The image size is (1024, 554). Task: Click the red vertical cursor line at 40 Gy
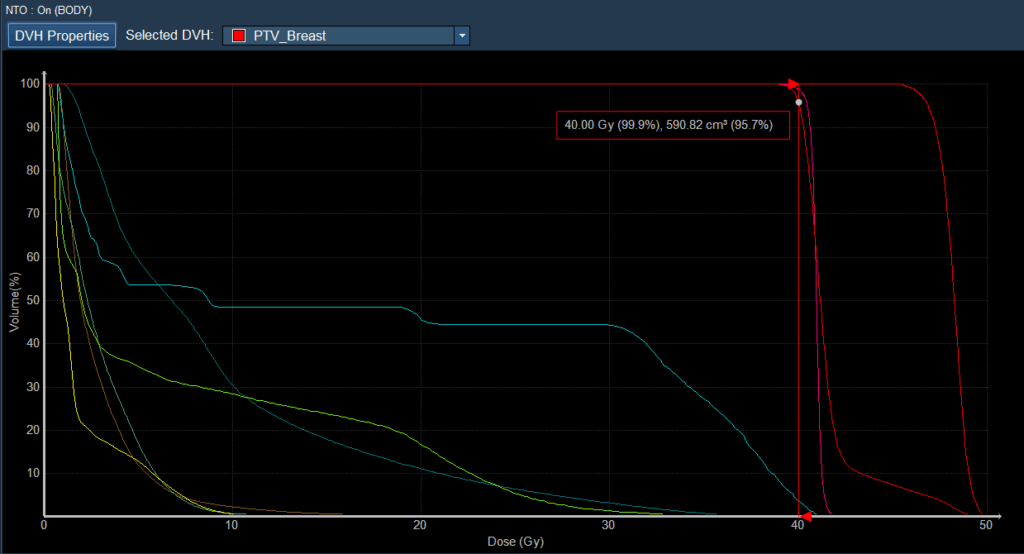[799, 300]
